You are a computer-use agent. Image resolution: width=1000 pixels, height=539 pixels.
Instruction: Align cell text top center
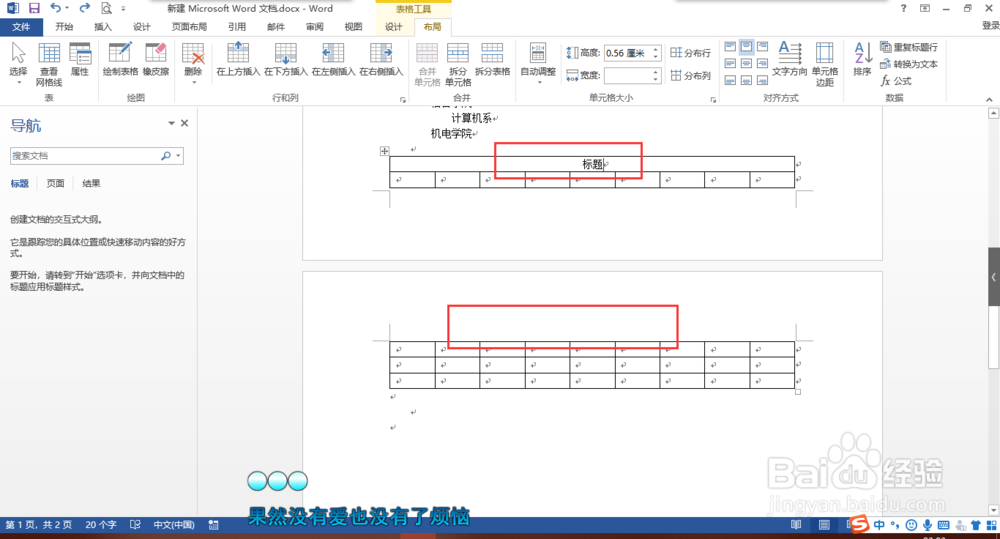[746, 47]
